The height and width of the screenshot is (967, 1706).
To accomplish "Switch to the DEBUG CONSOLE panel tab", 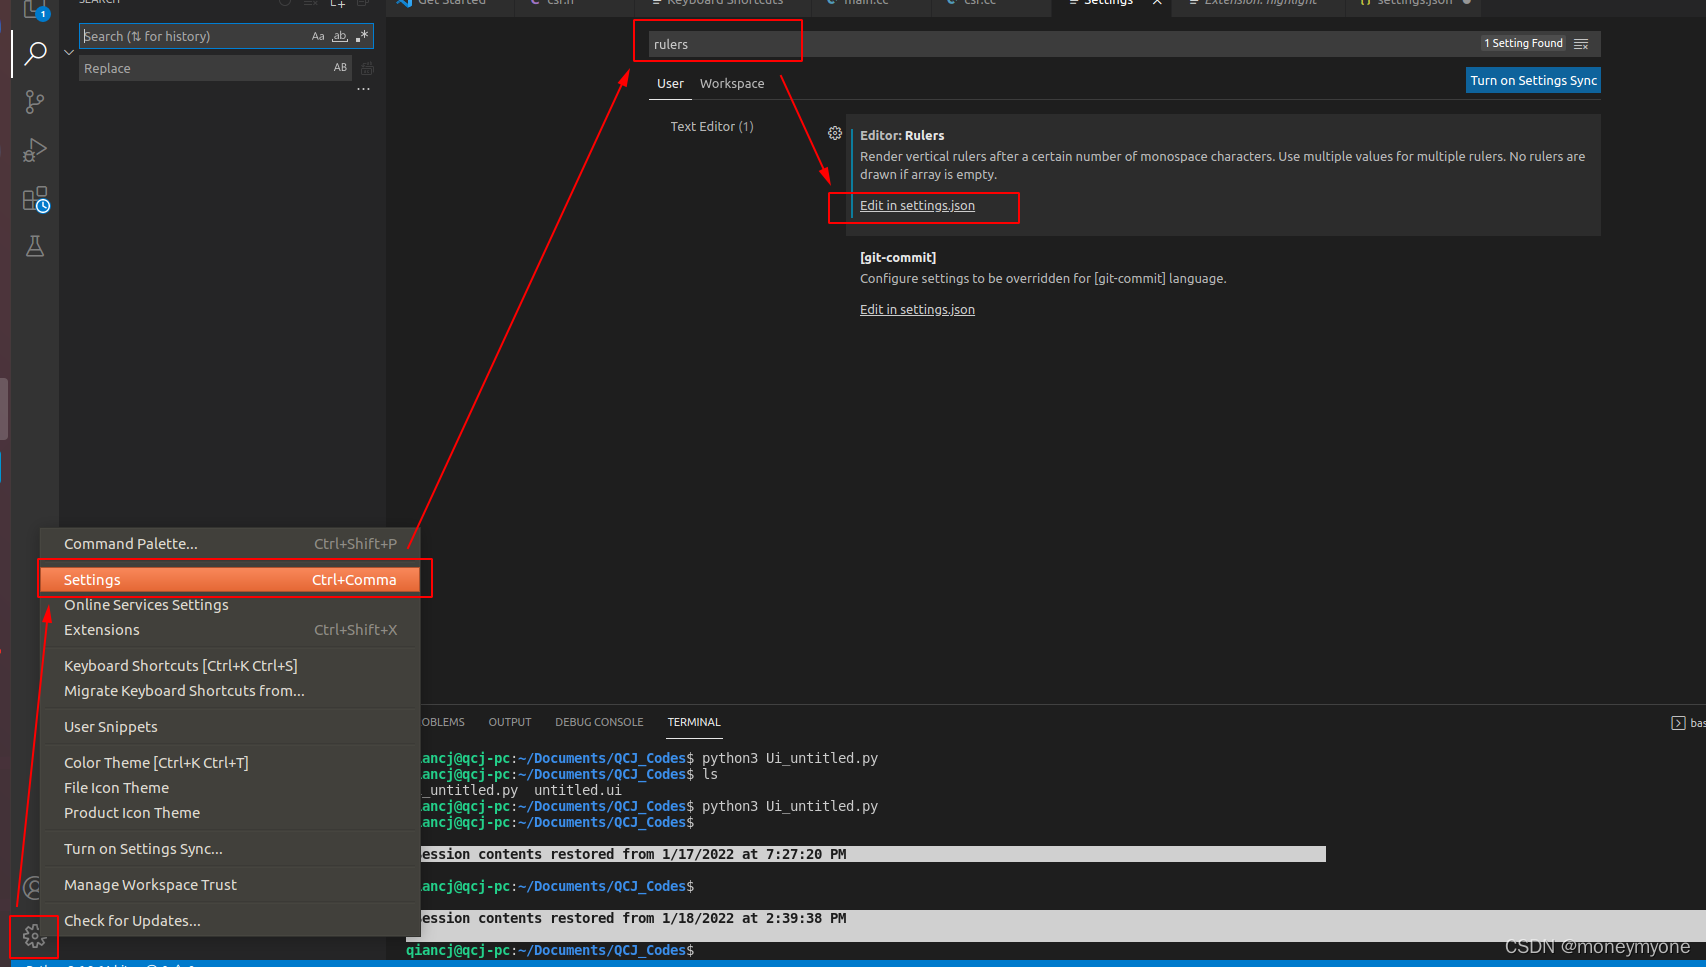I will pos(599,722).
